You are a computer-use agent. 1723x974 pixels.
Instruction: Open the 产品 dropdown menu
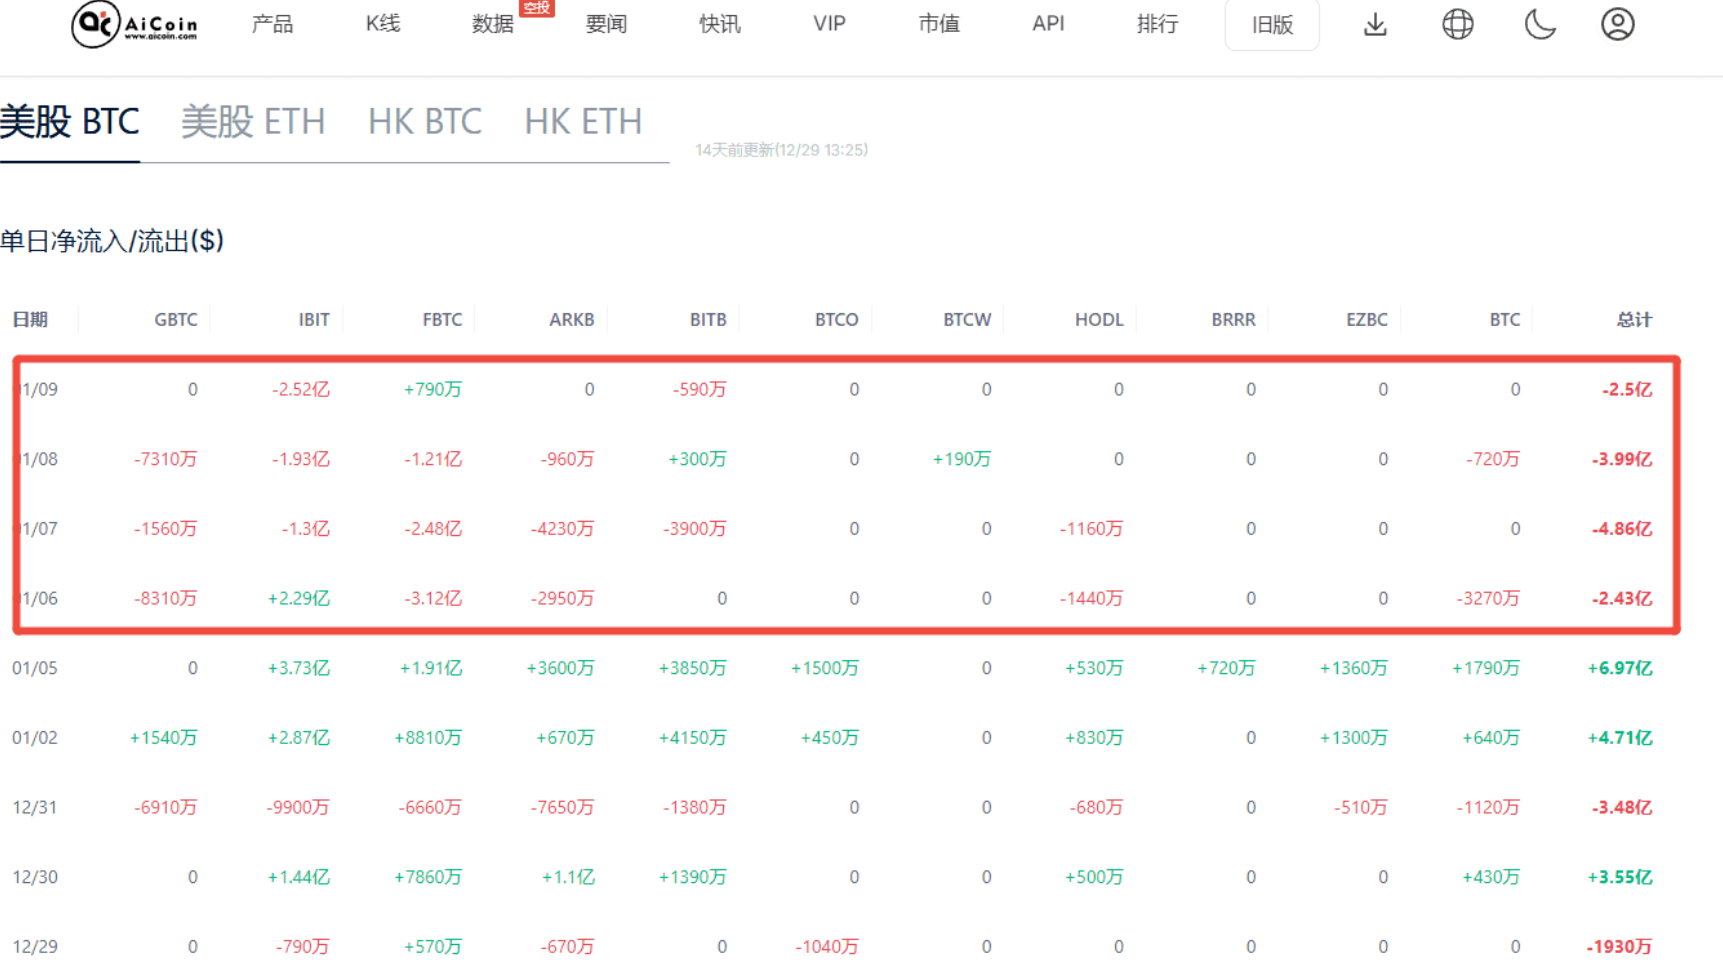(271, 24)
